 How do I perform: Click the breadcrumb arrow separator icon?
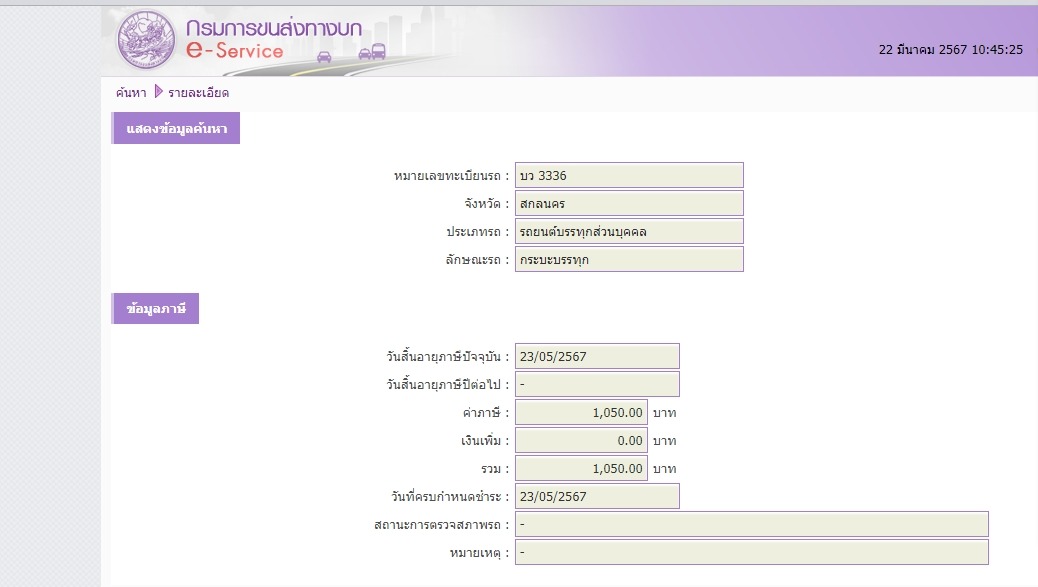(158, 91)
